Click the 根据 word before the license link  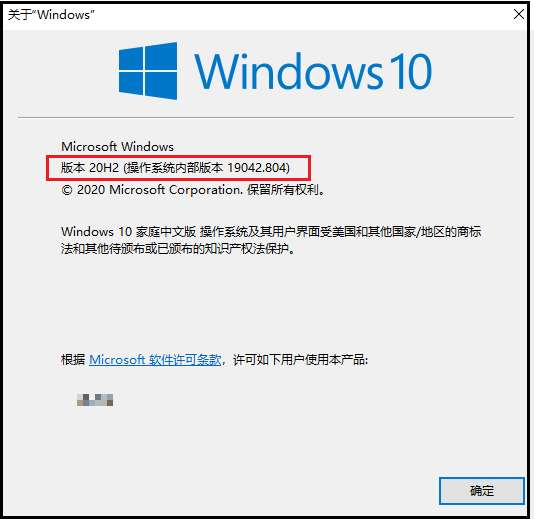(x=73, y=360)
